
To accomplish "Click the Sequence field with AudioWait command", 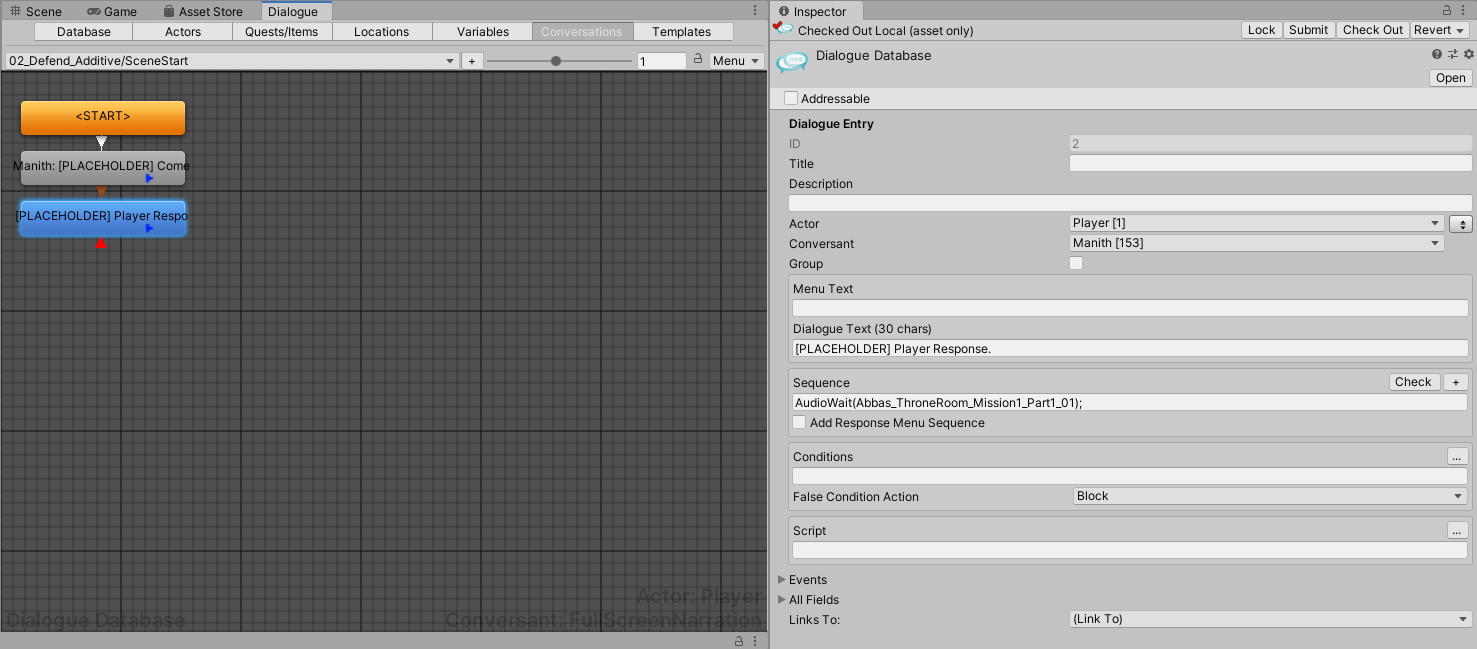I will click(1130, 402).
